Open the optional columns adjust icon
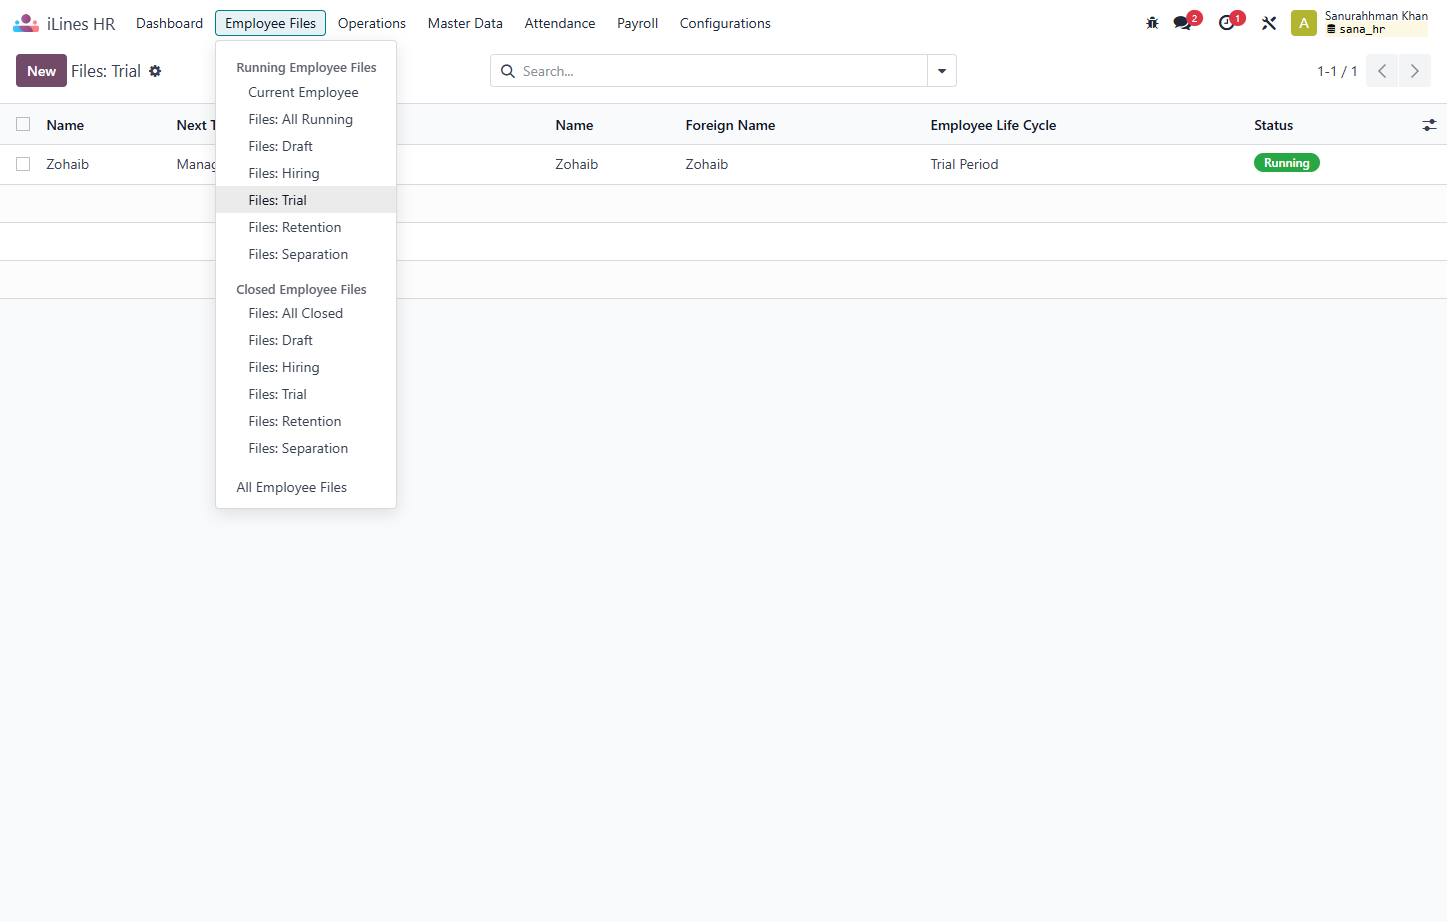Viewport: 1447px width, 922px height. [x=1429, y=125]
